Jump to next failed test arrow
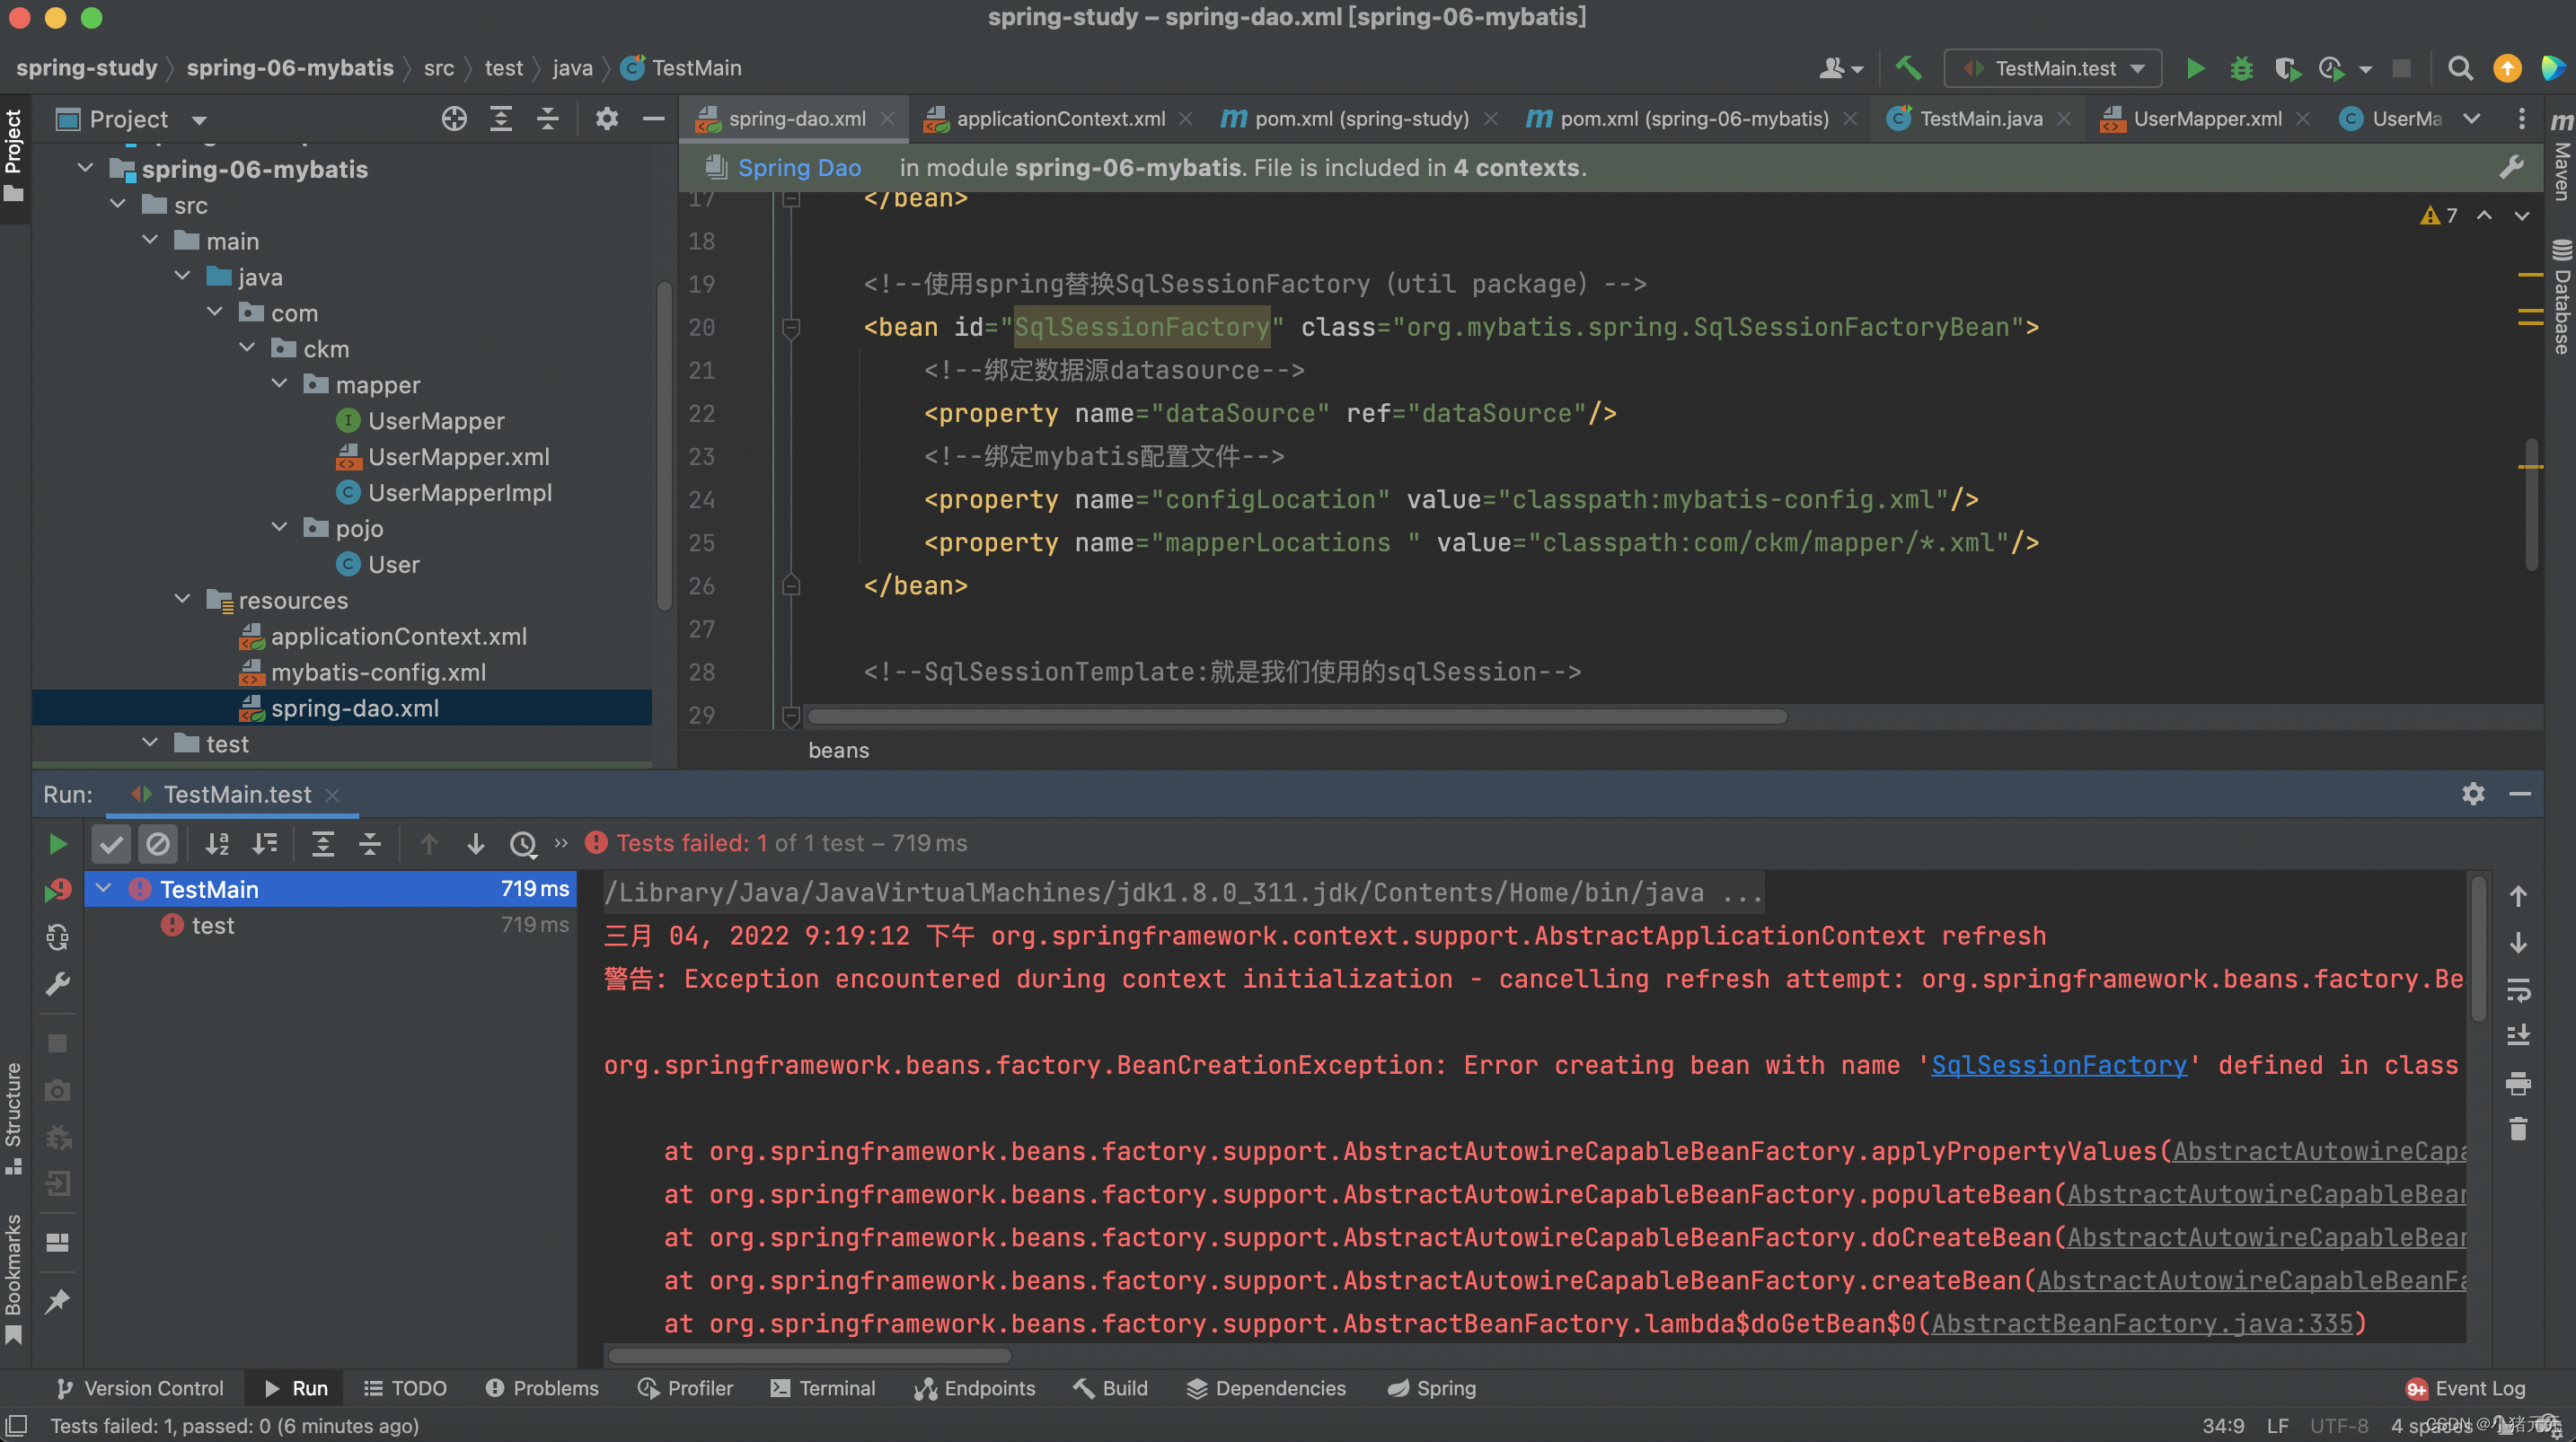 [476, 844]
